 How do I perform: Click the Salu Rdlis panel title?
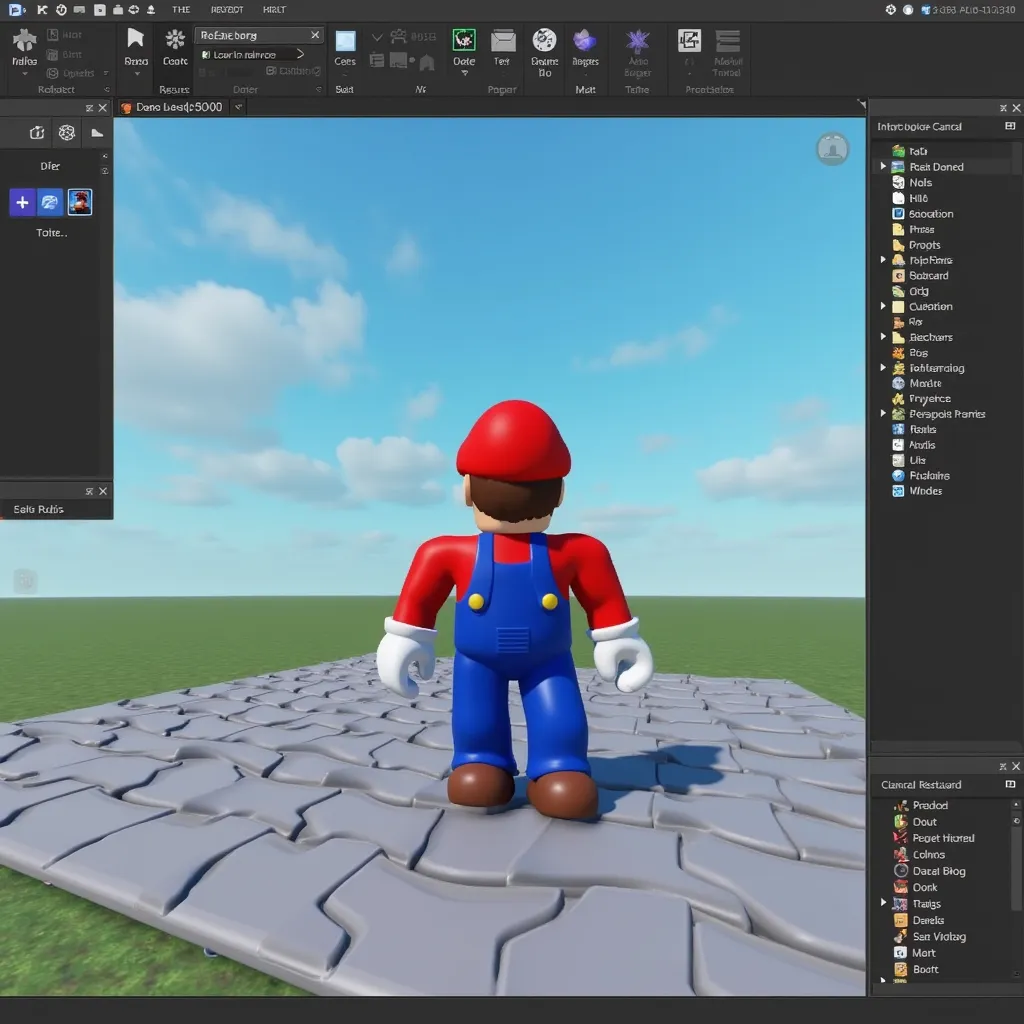[39, 509]
